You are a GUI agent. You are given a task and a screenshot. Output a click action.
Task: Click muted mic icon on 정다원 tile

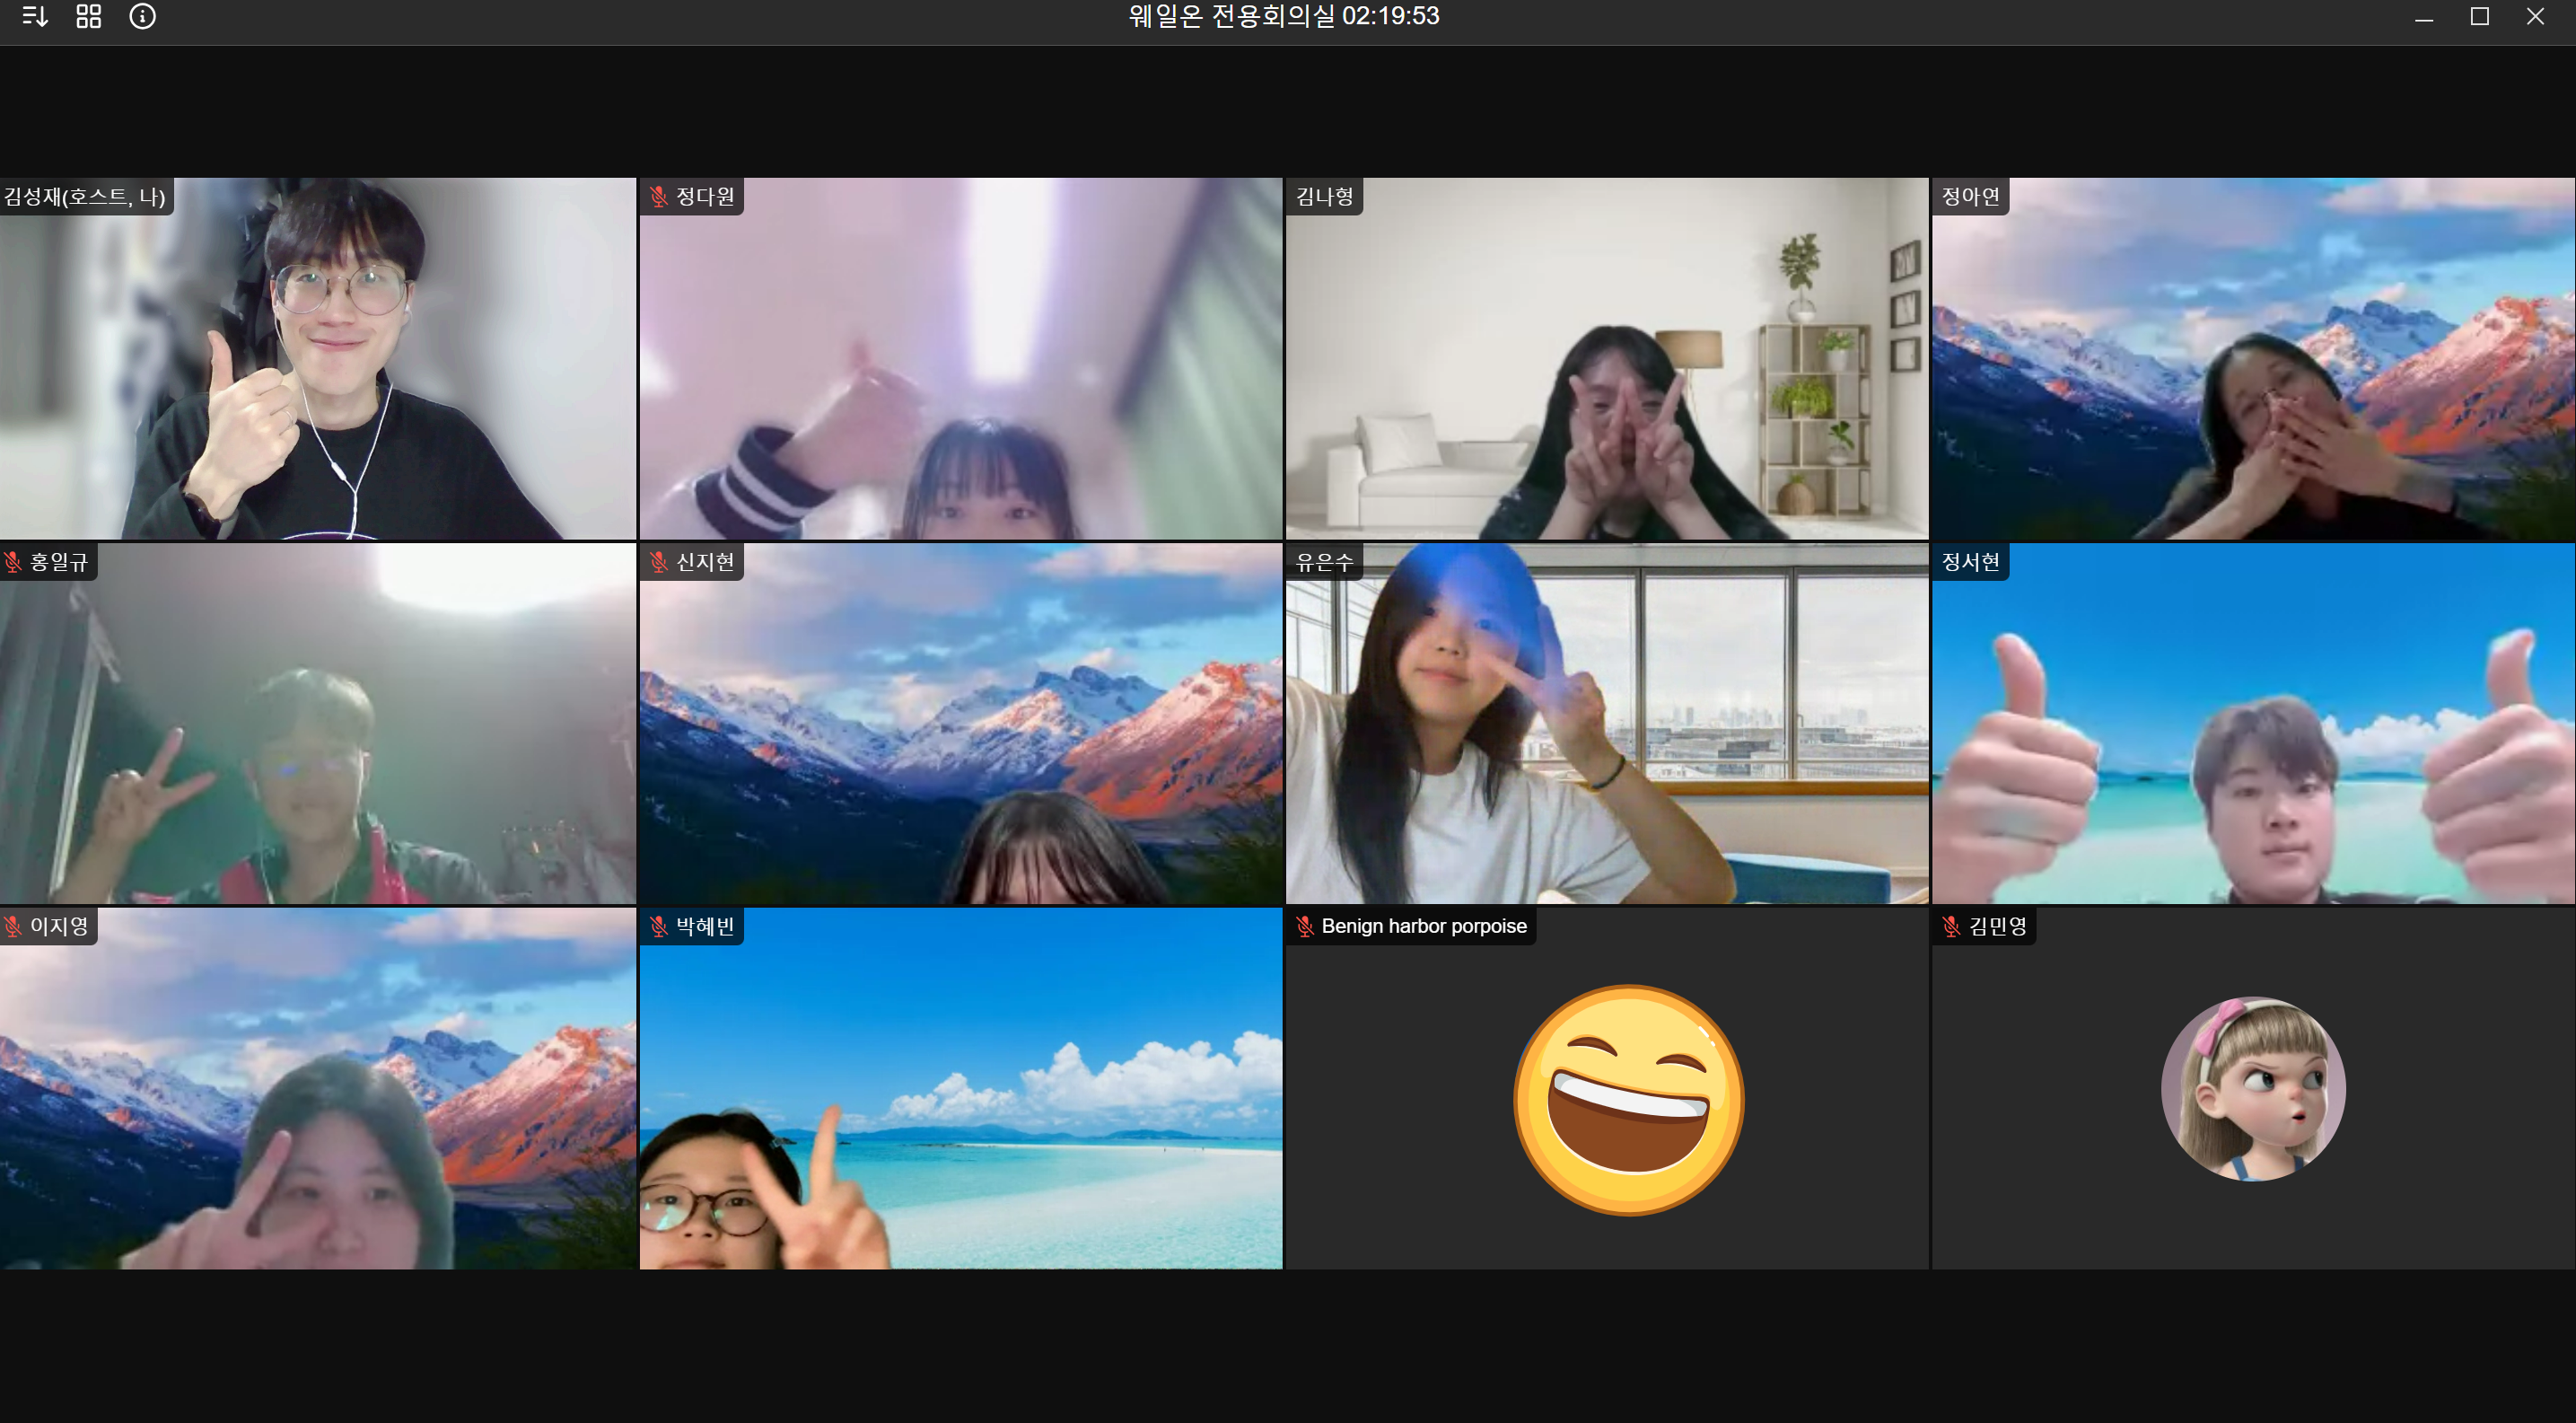pos(658,197)
